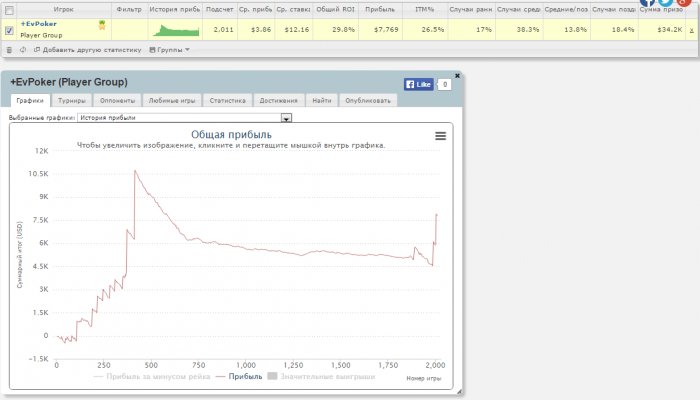Click the Фильтр column header

click(x=129, y=9)
